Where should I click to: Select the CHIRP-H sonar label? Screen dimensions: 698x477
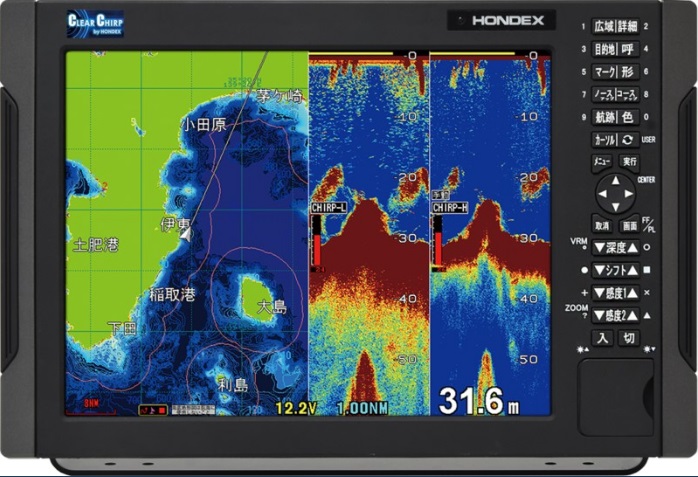point(450,208)
